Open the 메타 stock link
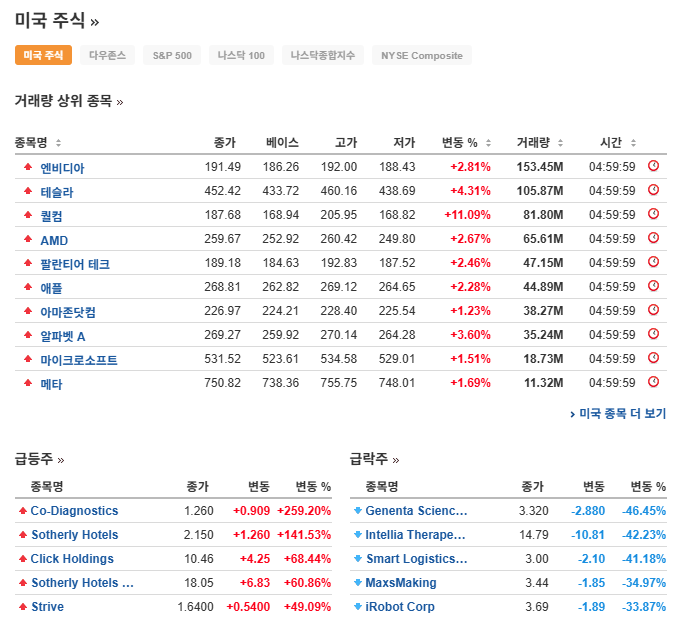 tap(51, 384)
